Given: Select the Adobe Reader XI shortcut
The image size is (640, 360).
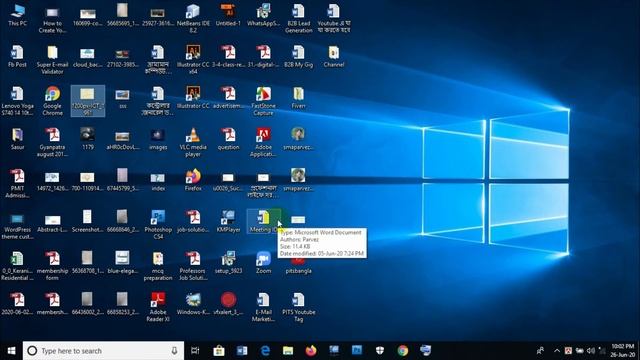Looking at the screenshot, I should coord(158,307).
